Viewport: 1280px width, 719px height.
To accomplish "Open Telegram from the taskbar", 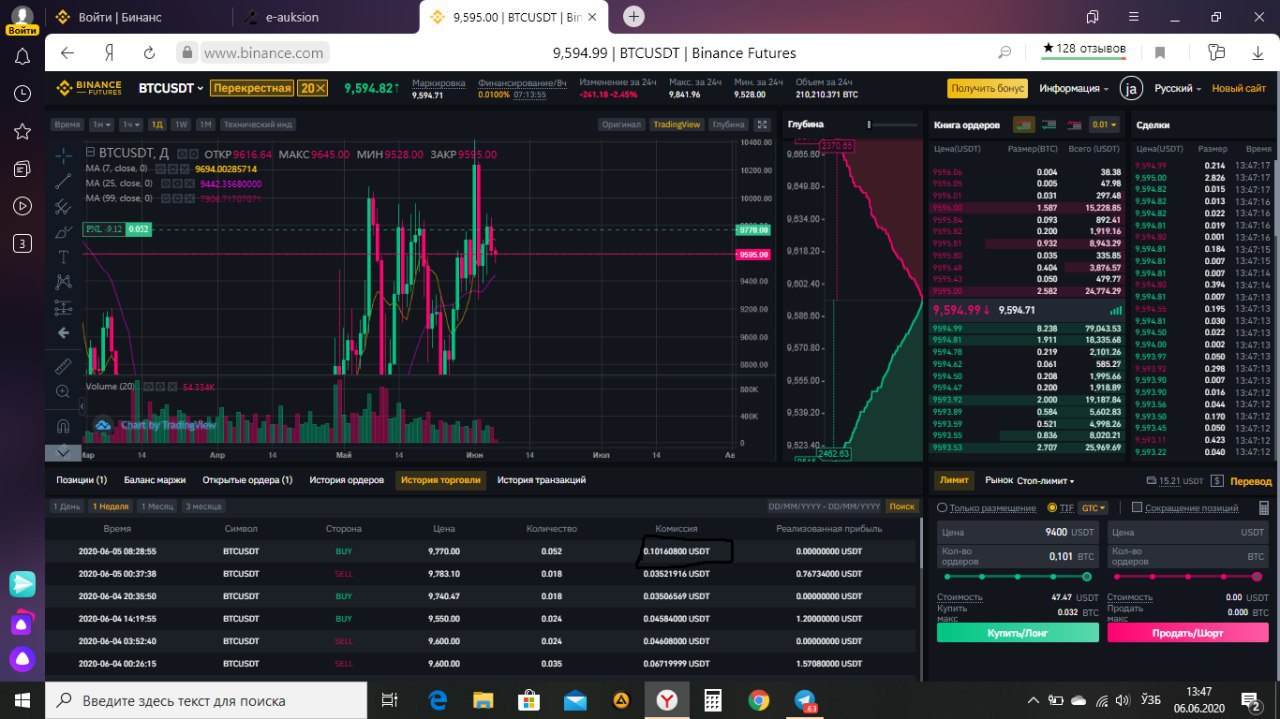I will (x=805, y=700).
